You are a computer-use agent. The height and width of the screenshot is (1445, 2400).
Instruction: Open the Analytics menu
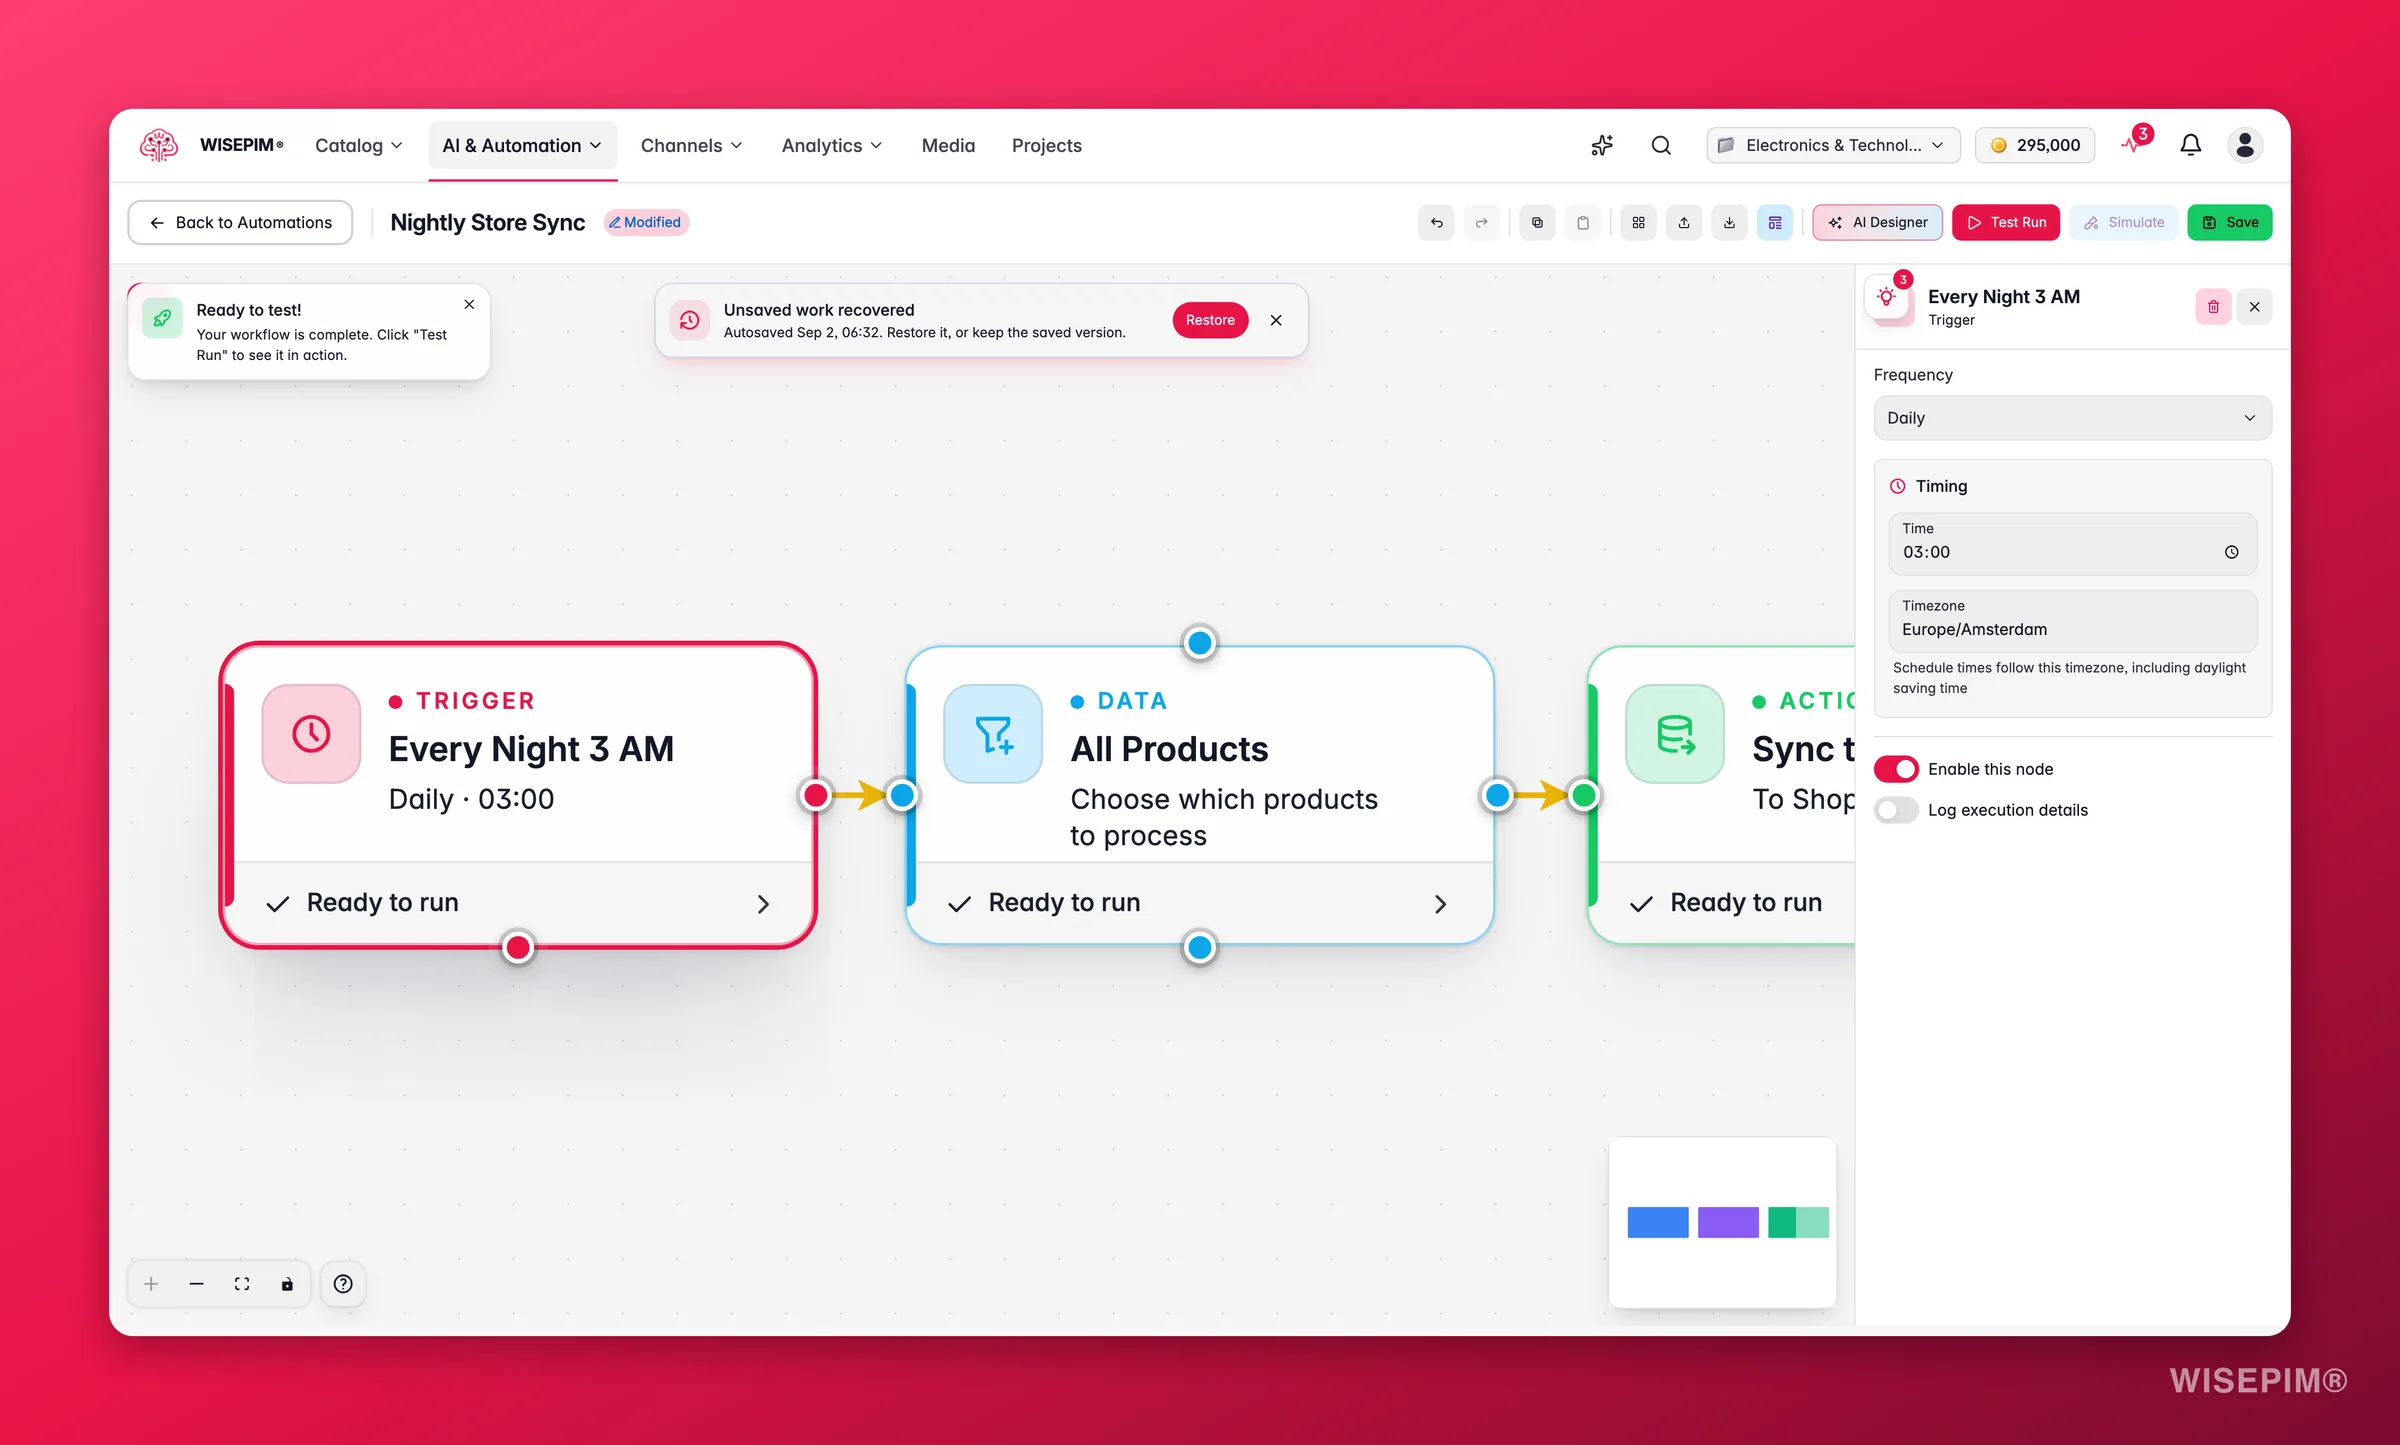[832, 145]
